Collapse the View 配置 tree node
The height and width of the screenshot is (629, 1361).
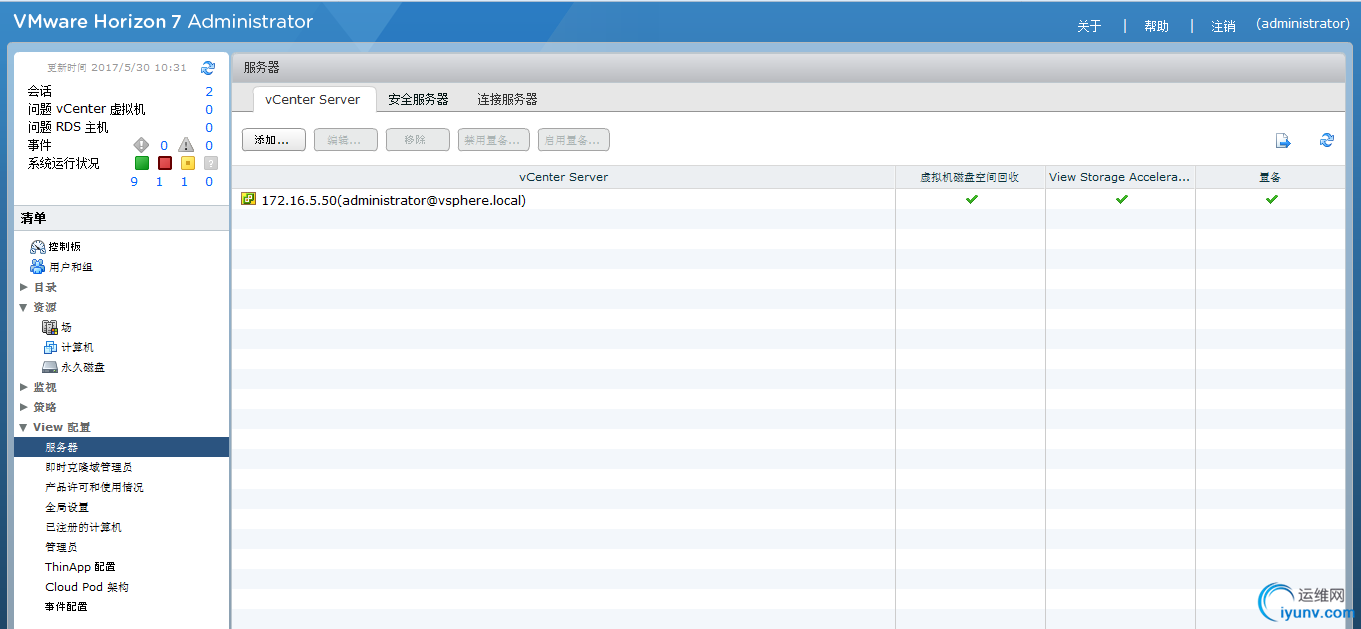tap(24, 427)
